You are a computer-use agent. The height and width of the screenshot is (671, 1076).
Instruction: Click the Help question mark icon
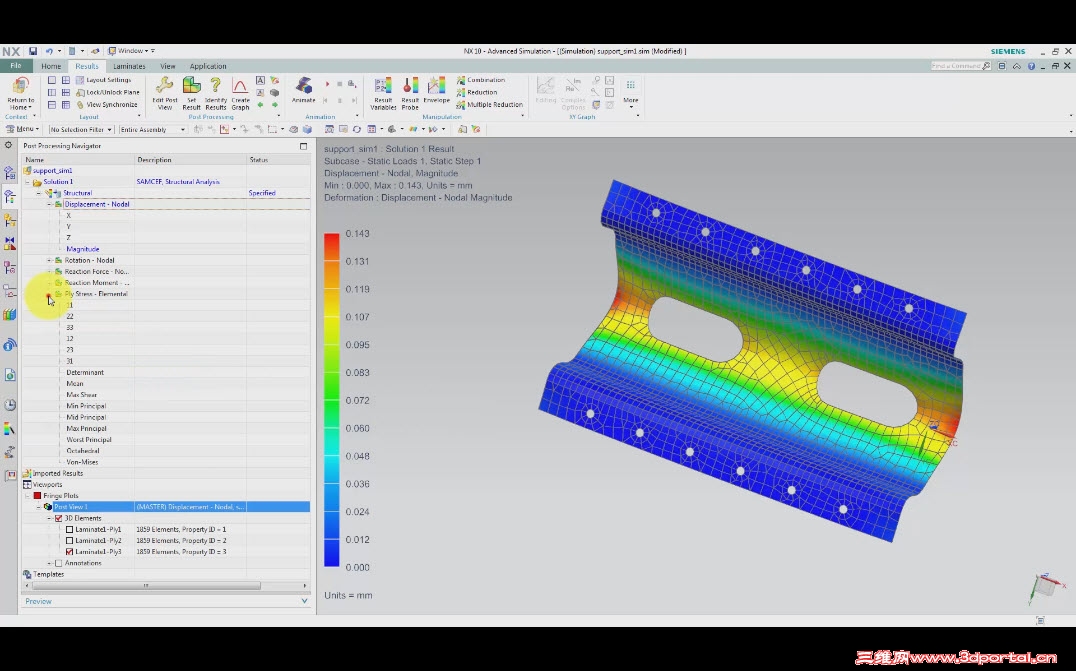(x=1031, y=67)
